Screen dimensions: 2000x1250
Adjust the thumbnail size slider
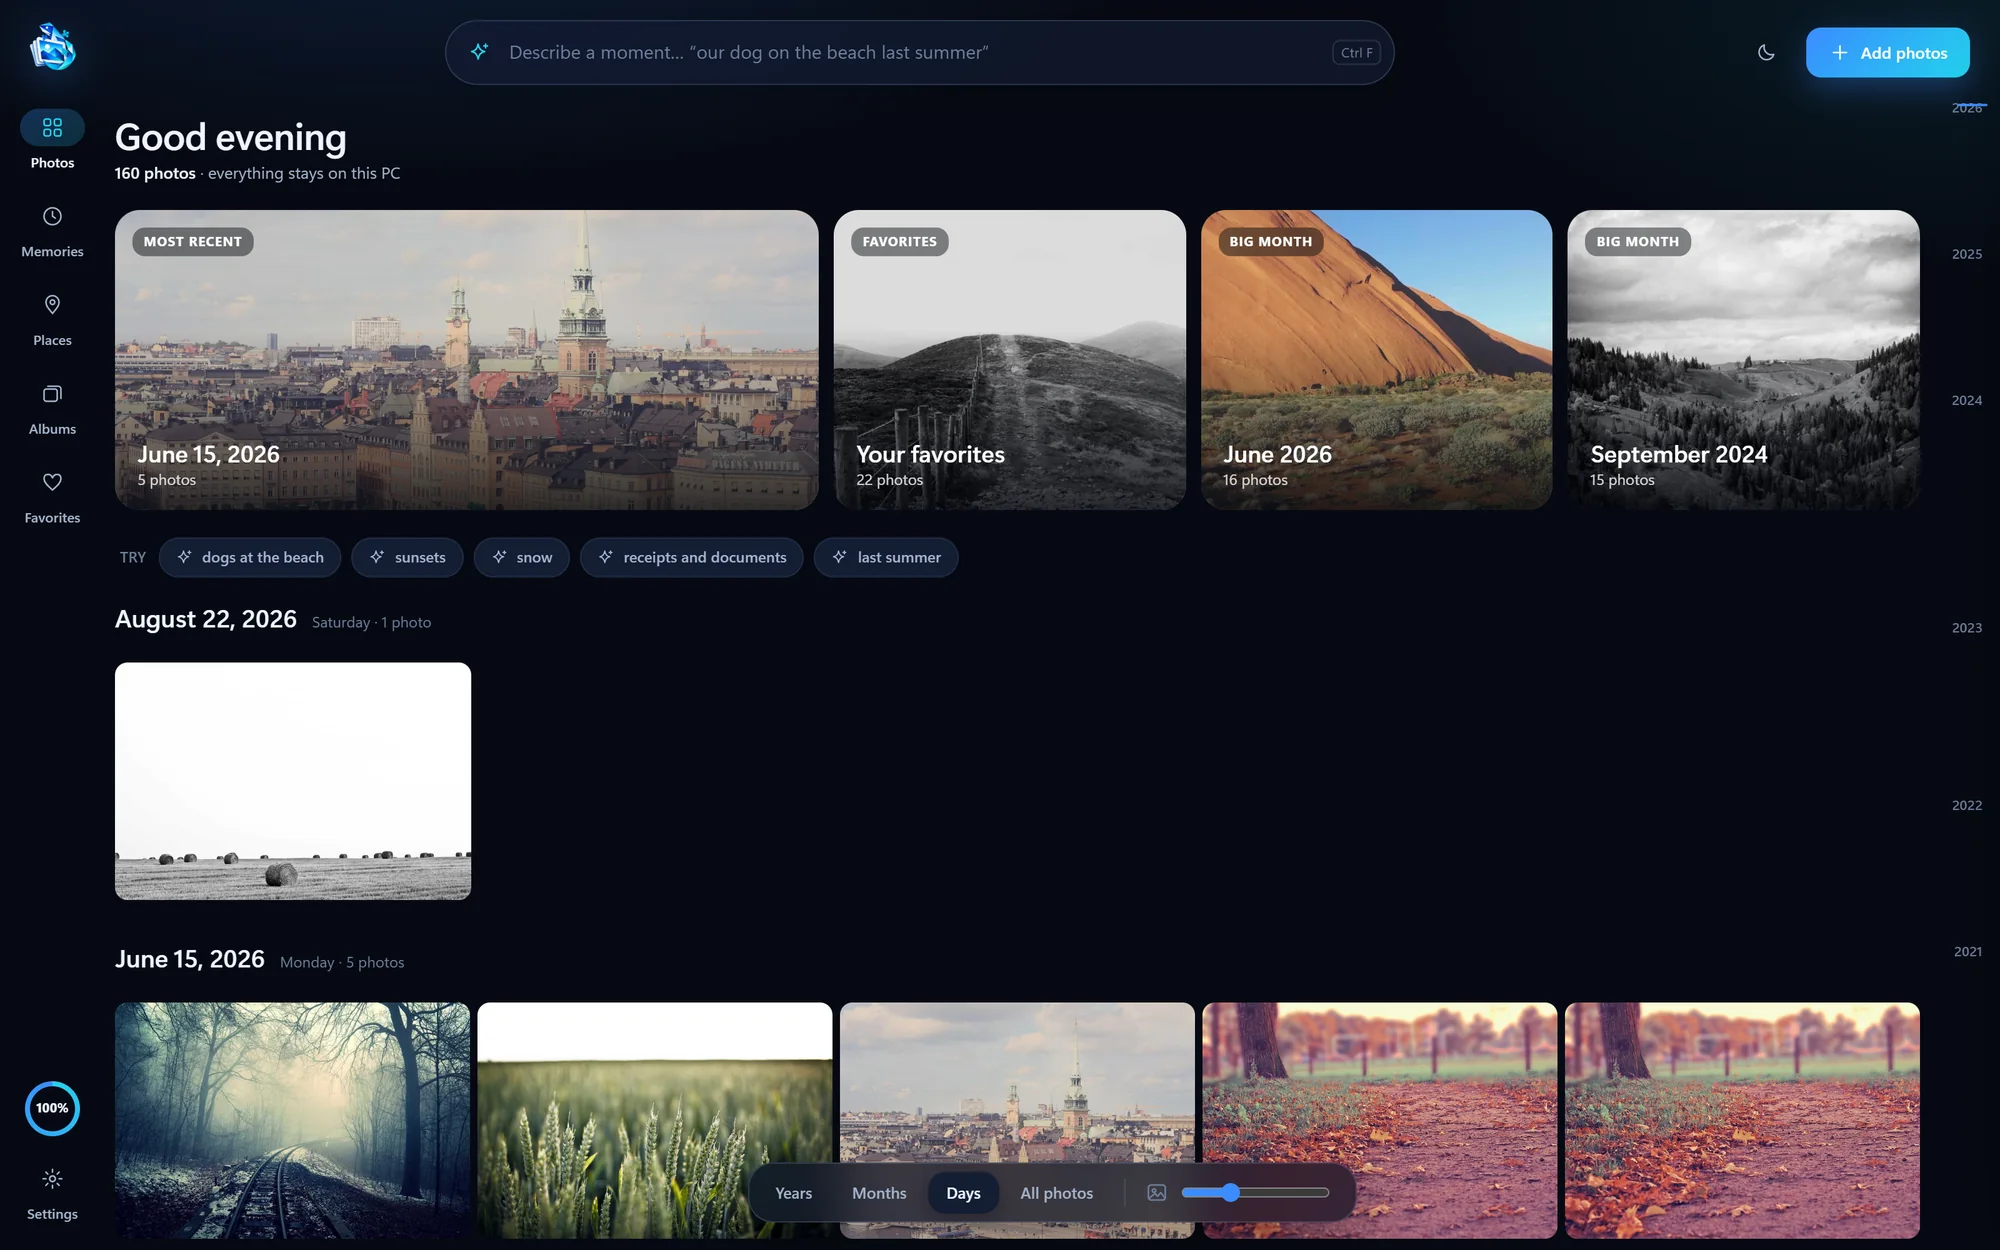(x=1255, y=1193)
